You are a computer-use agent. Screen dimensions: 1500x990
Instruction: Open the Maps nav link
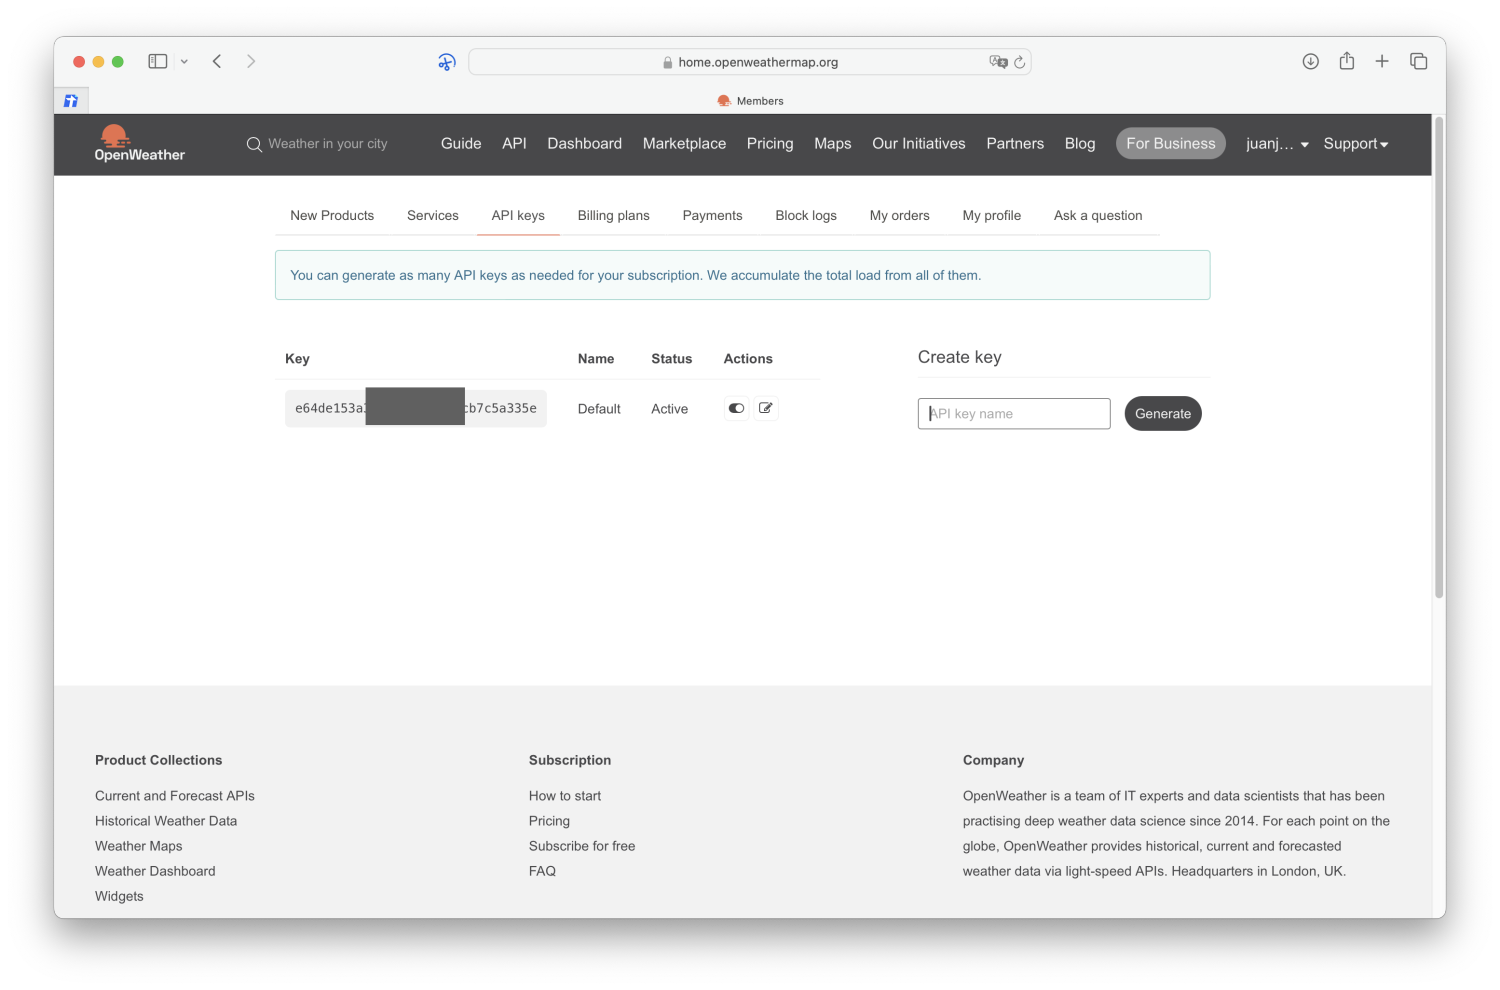(833, 143)
